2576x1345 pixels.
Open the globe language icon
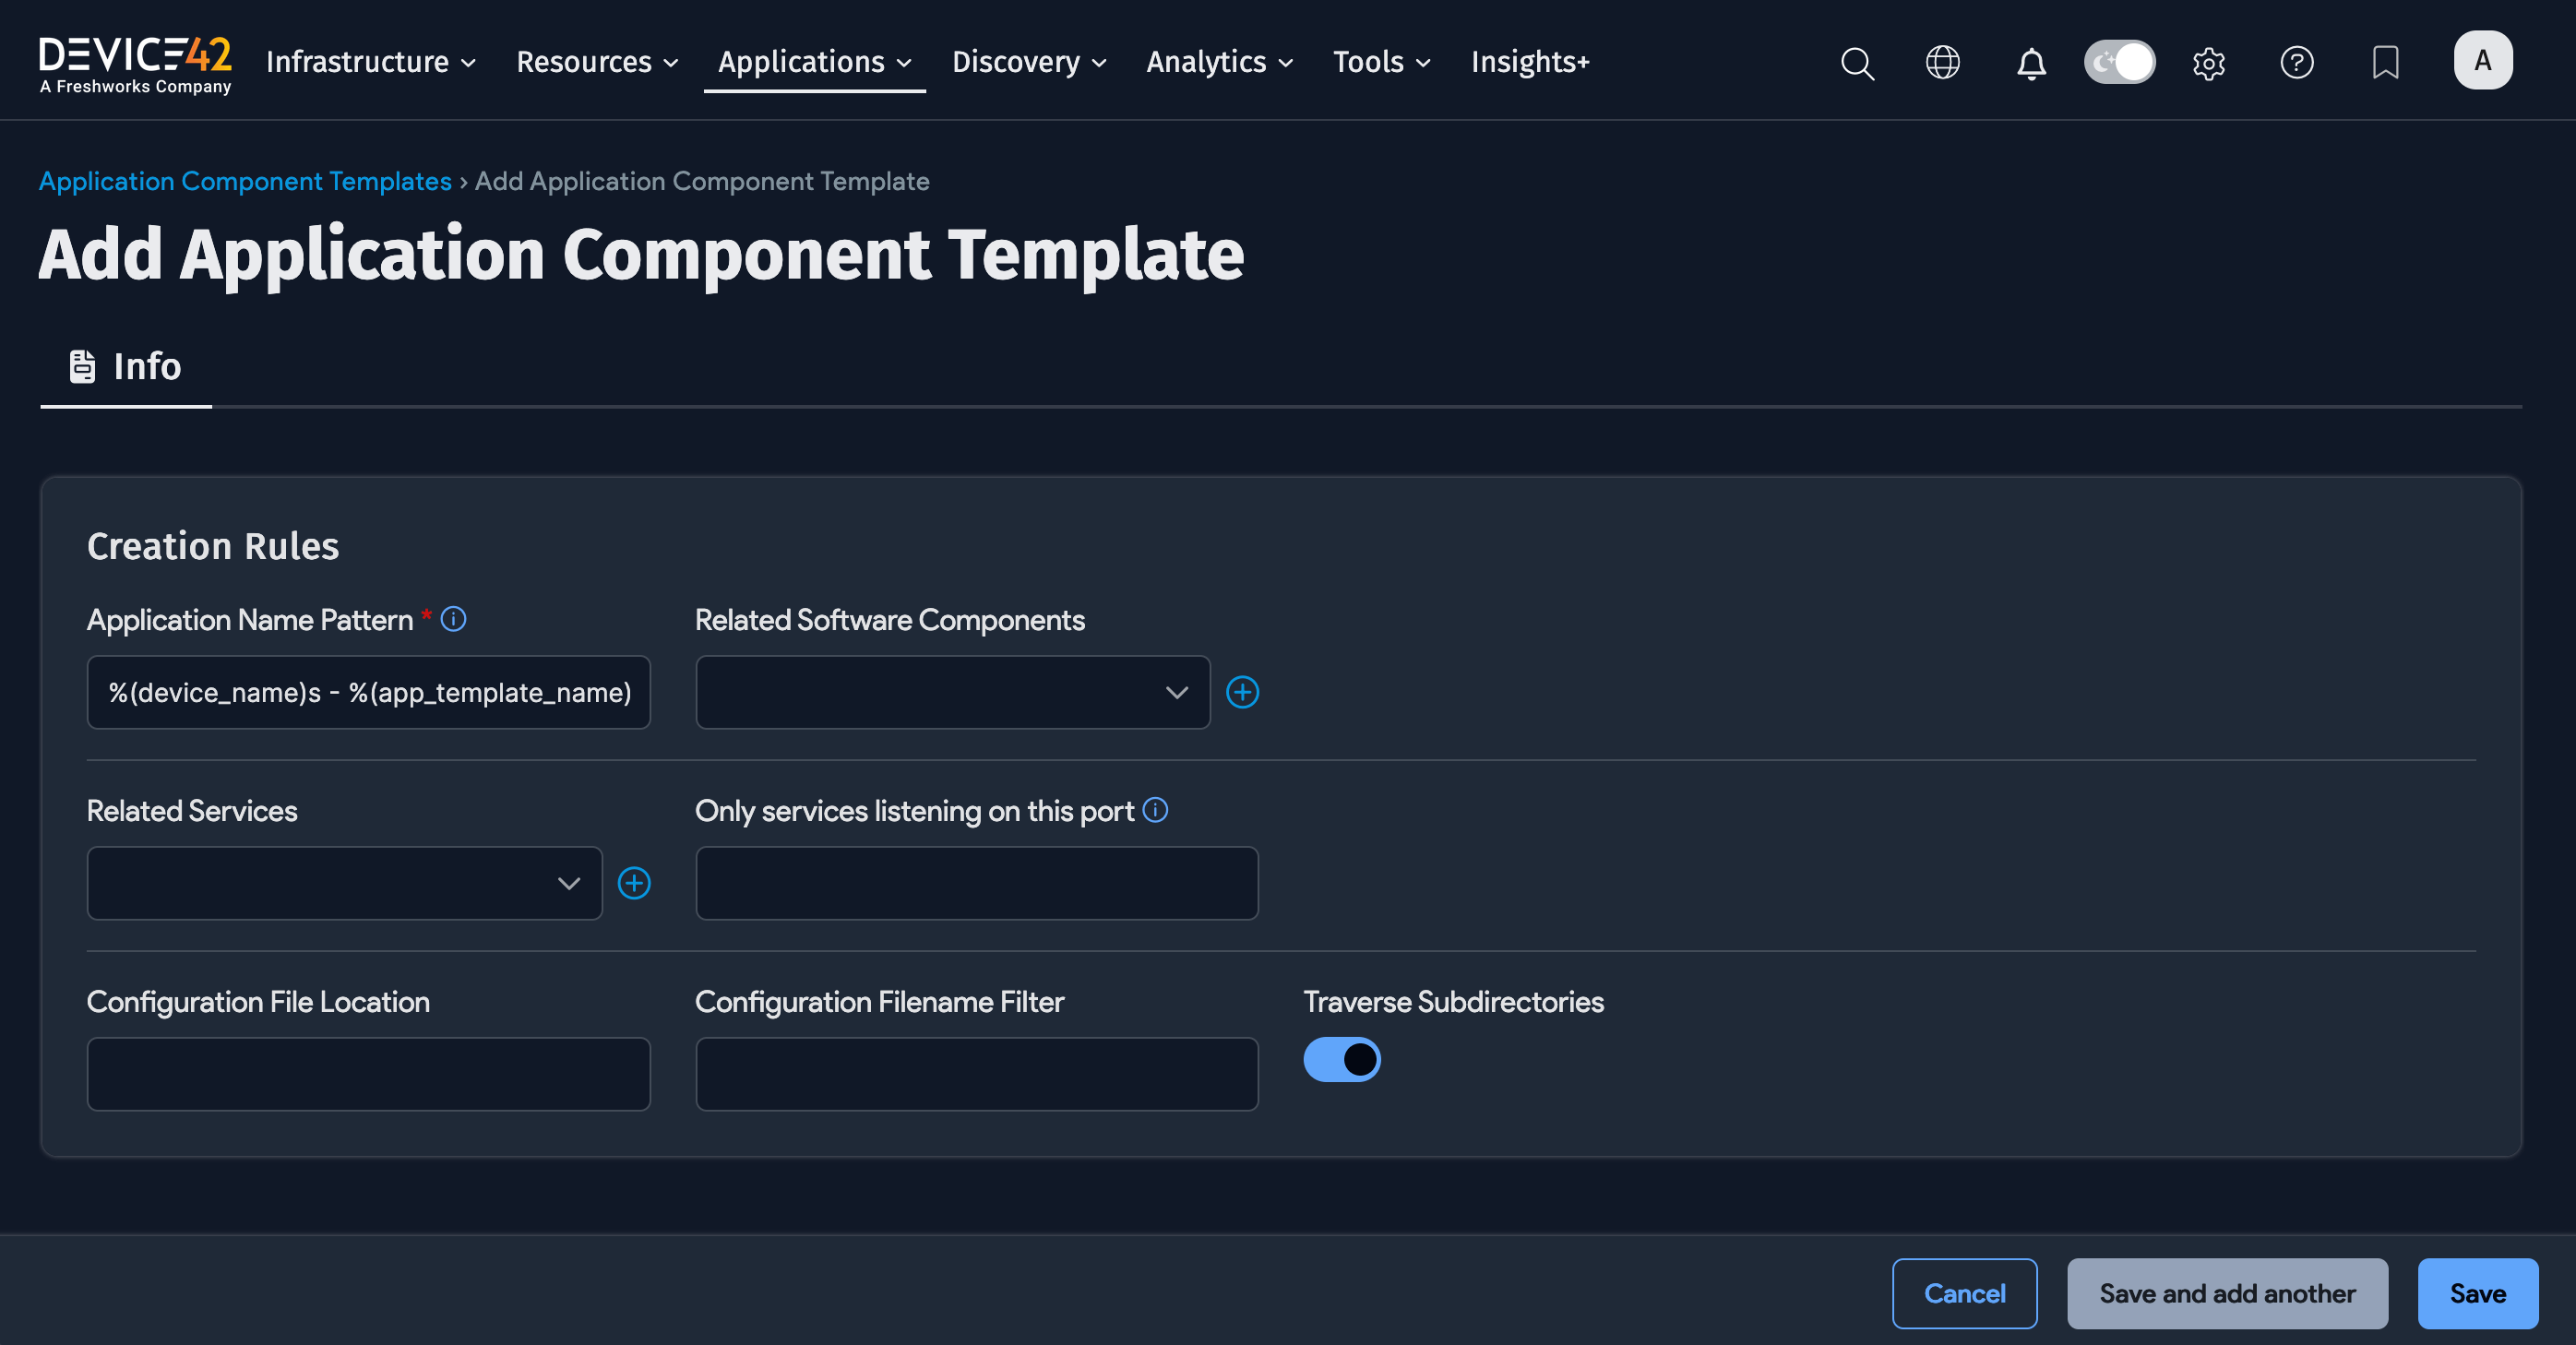pyautogui.click(x=1943, y=63)
